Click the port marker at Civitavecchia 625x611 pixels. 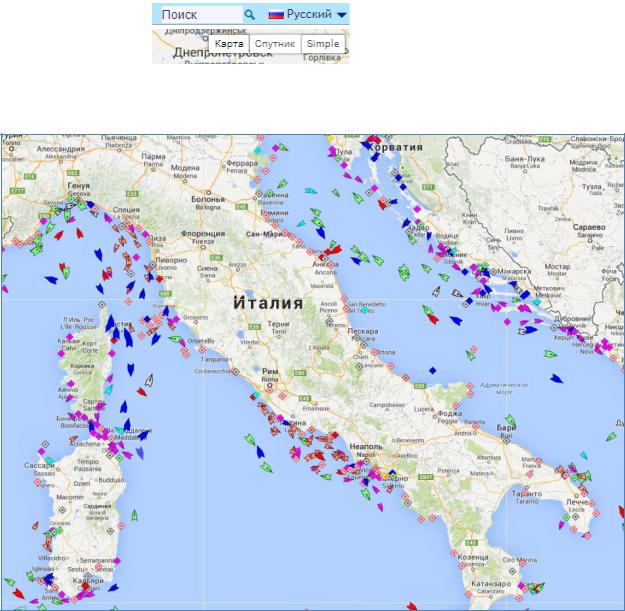236,372
